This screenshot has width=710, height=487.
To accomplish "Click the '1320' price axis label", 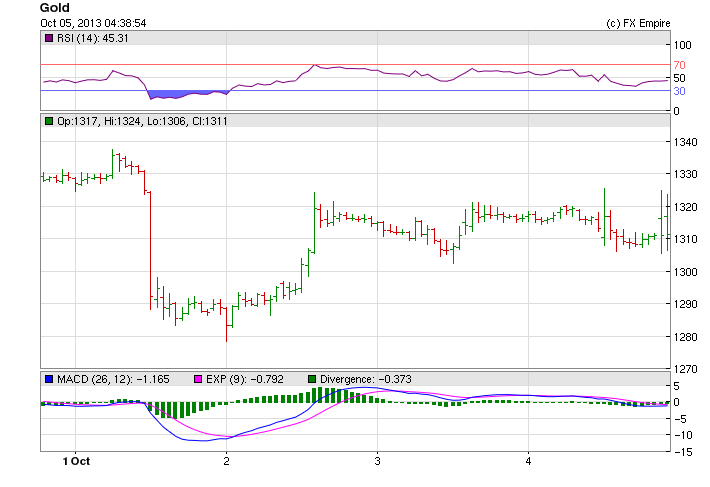I will [686, 207].
